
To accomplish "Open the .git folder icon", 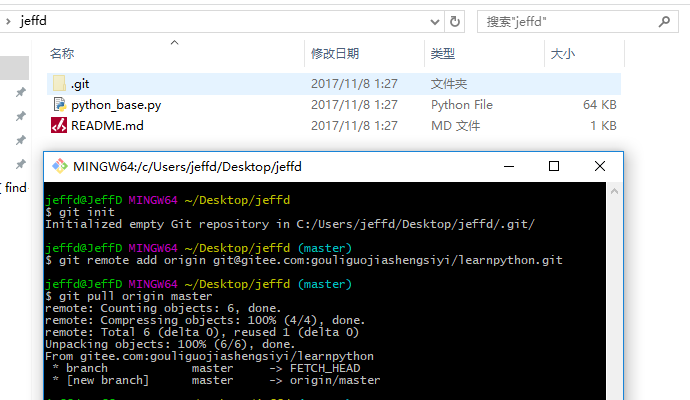I will coord(59,83).
